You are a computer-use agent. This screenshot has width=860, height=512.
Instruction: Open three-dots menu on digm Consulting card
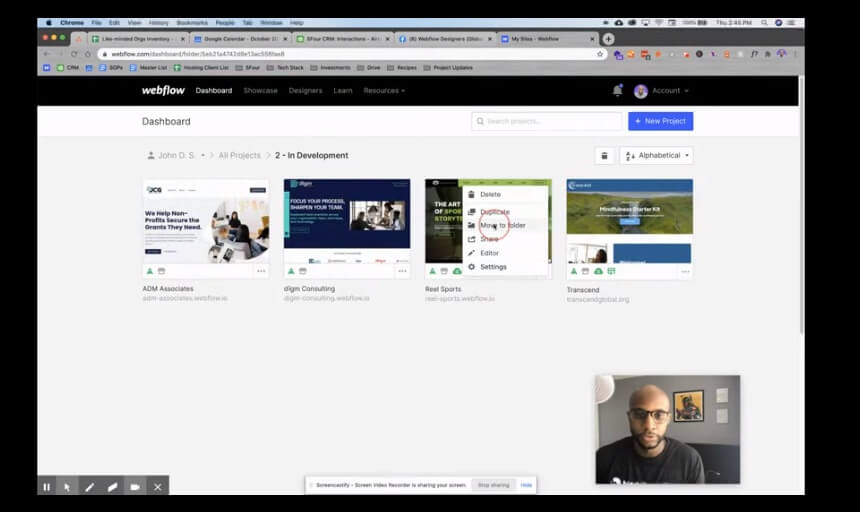point(403,271)
